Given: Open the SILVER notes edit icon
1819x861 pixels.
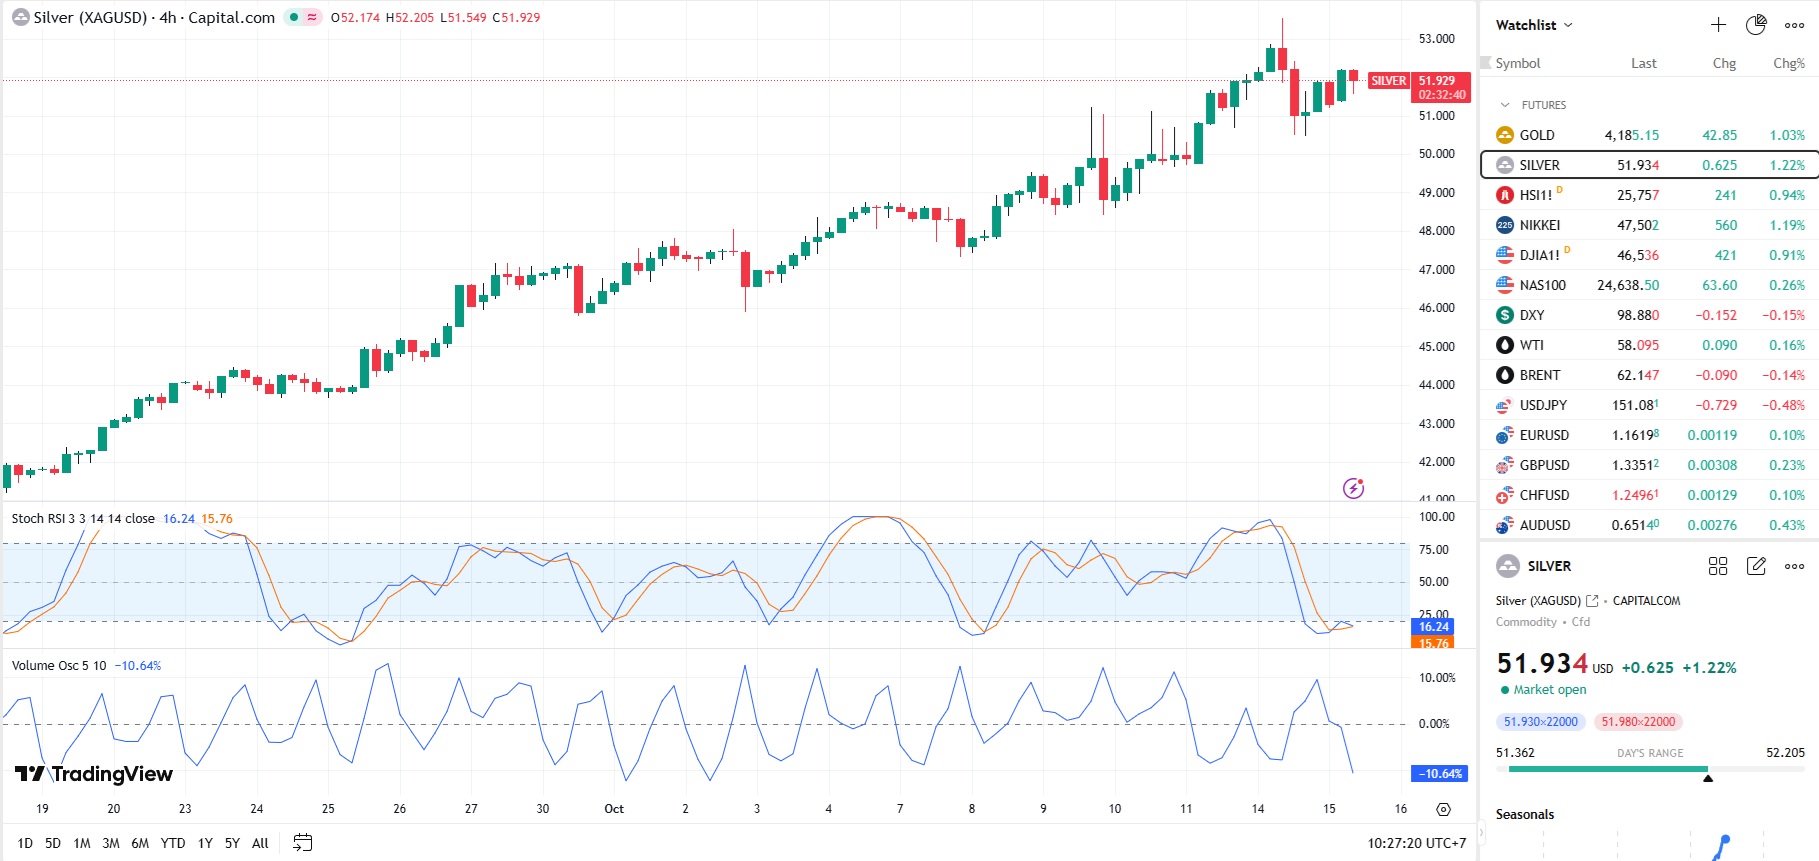Looking at the screenshot, I should pyautogui.click(x=1756, y=566).
